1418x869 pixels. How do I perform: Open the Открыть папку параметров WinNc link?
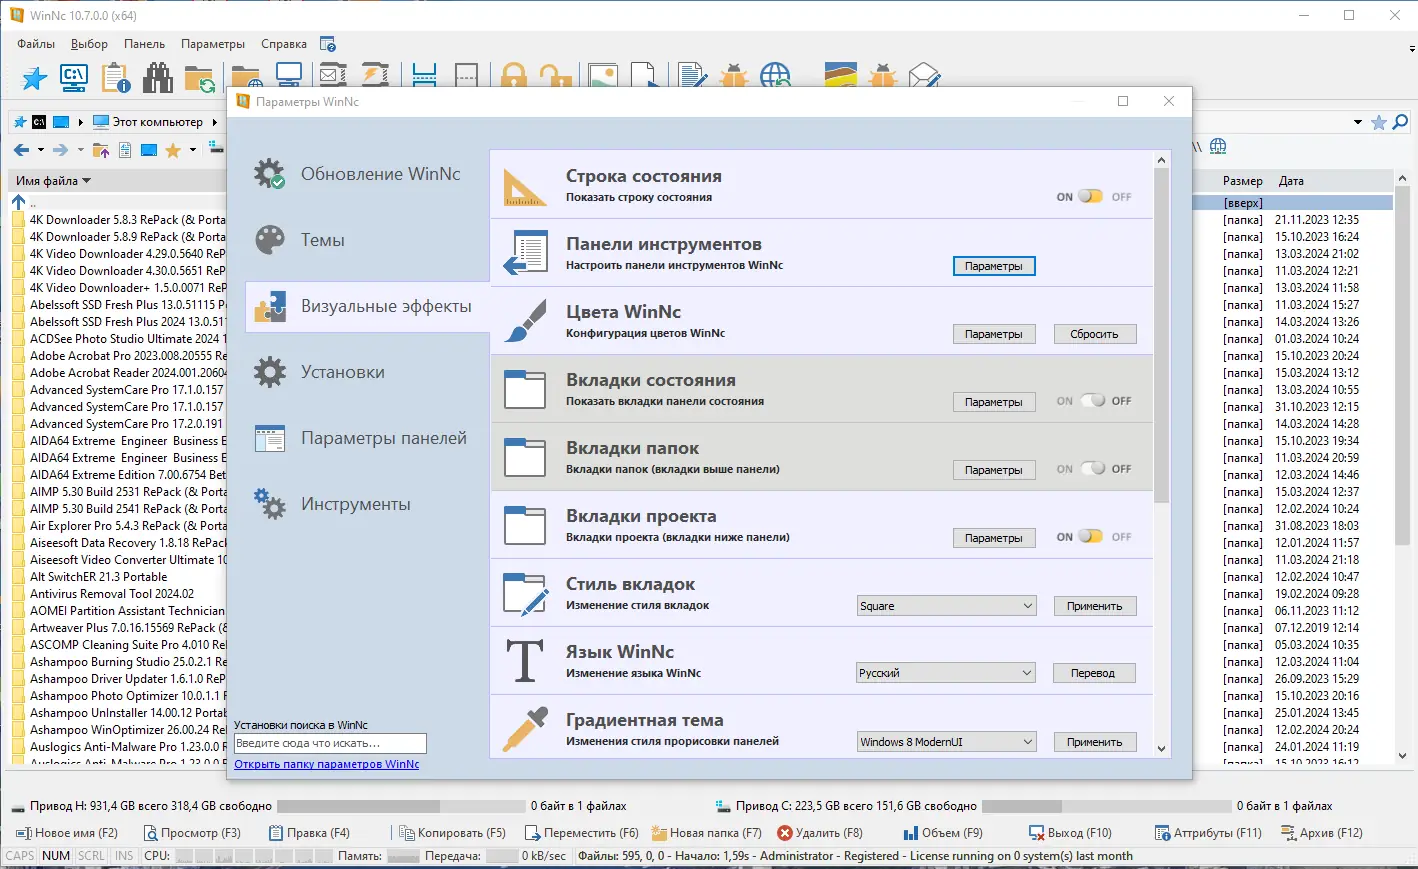click(x=327, y=764)
